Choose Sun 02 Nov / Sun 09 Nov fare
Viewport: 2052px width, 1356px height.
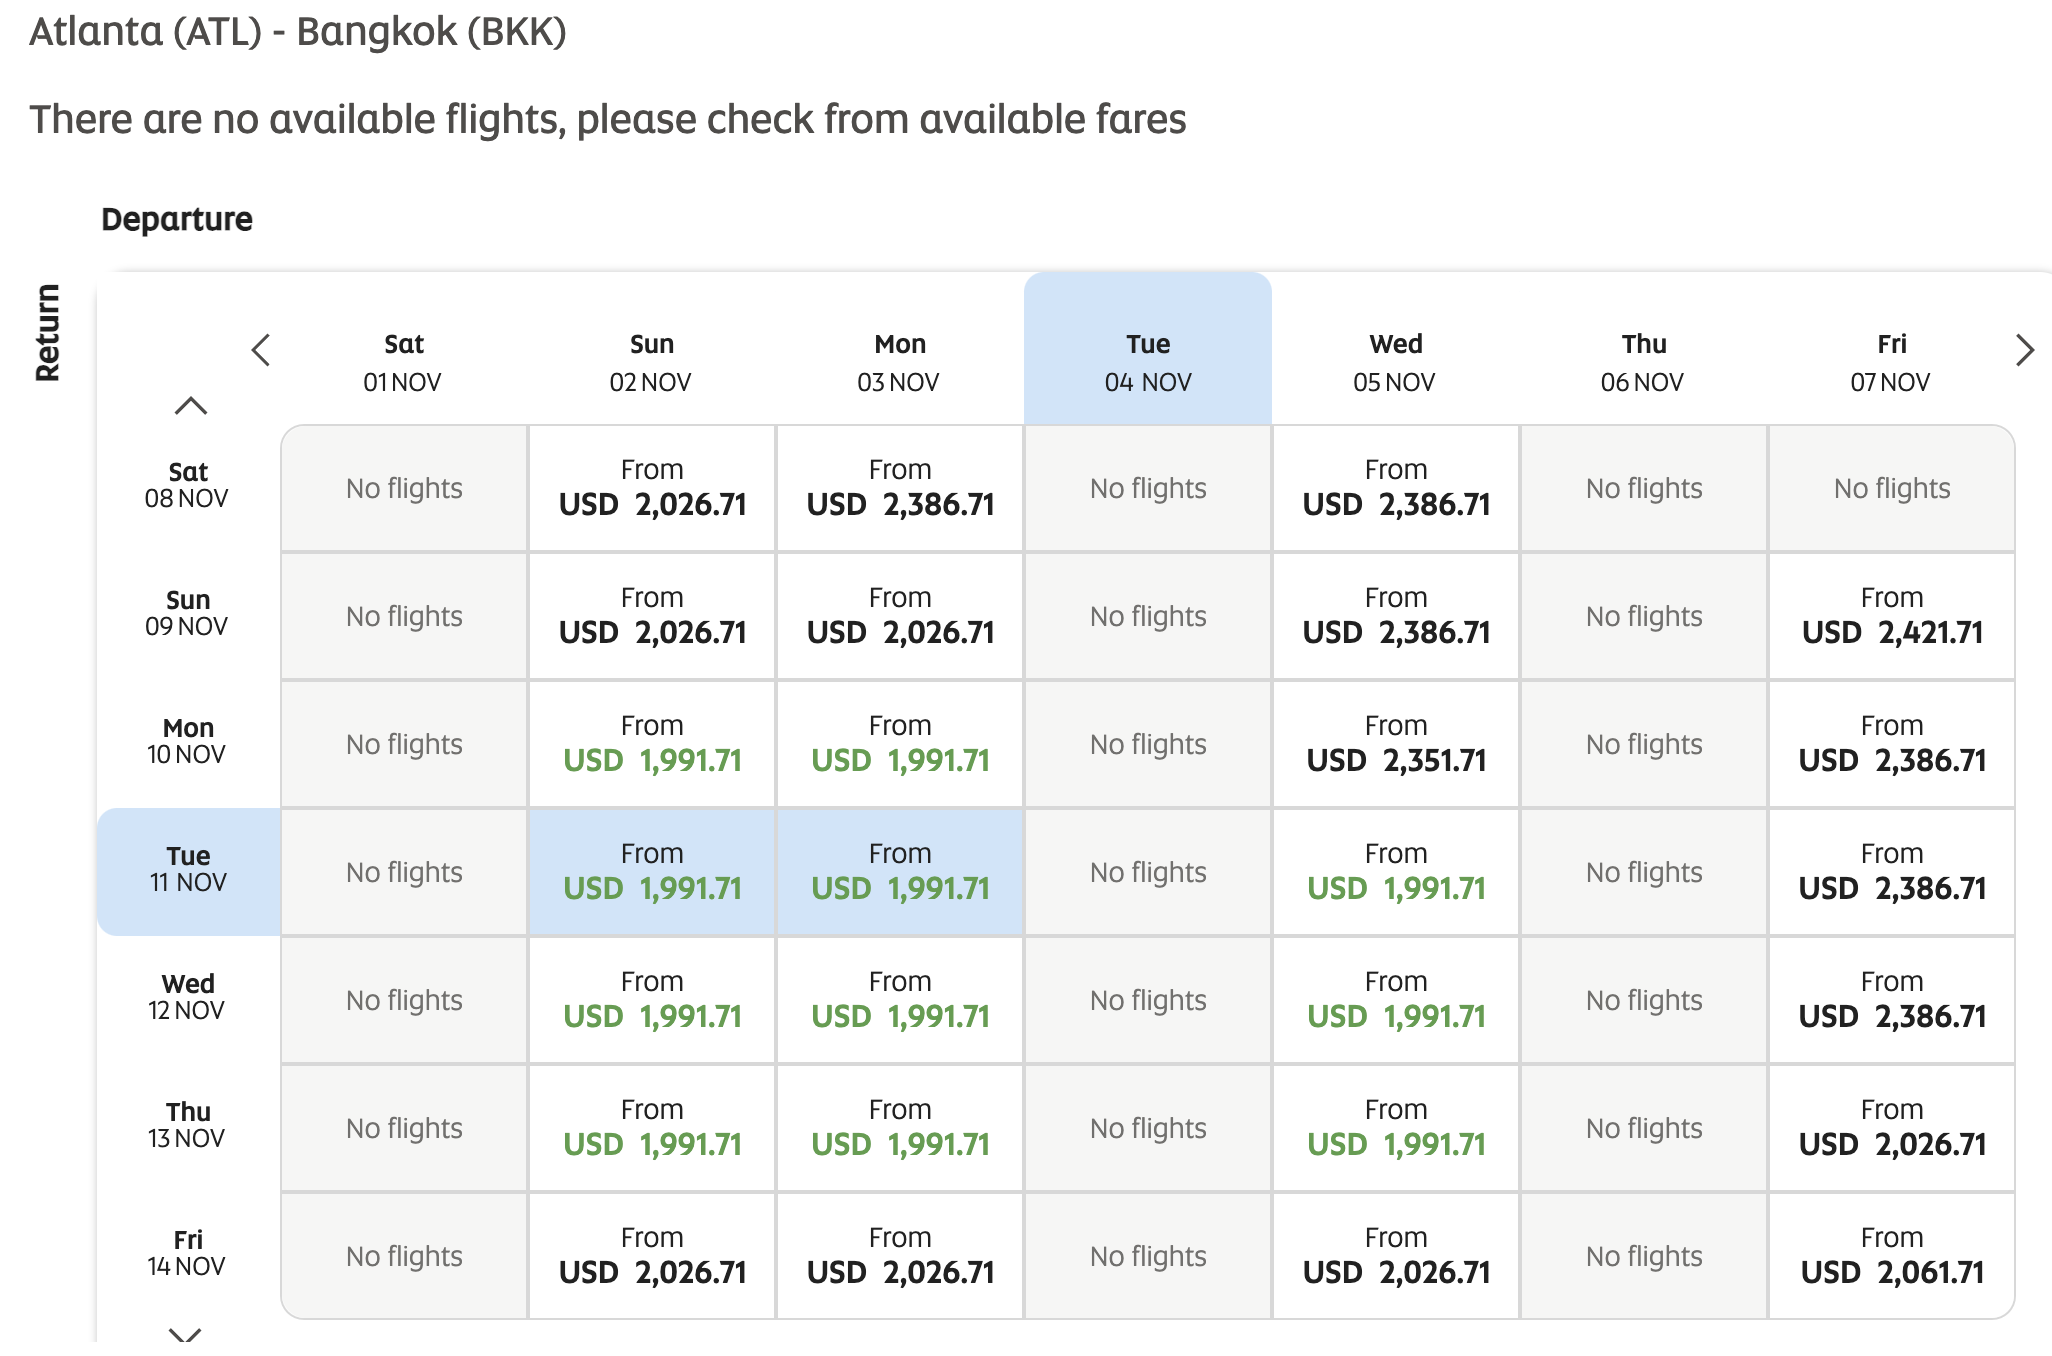tap(652, 616)
